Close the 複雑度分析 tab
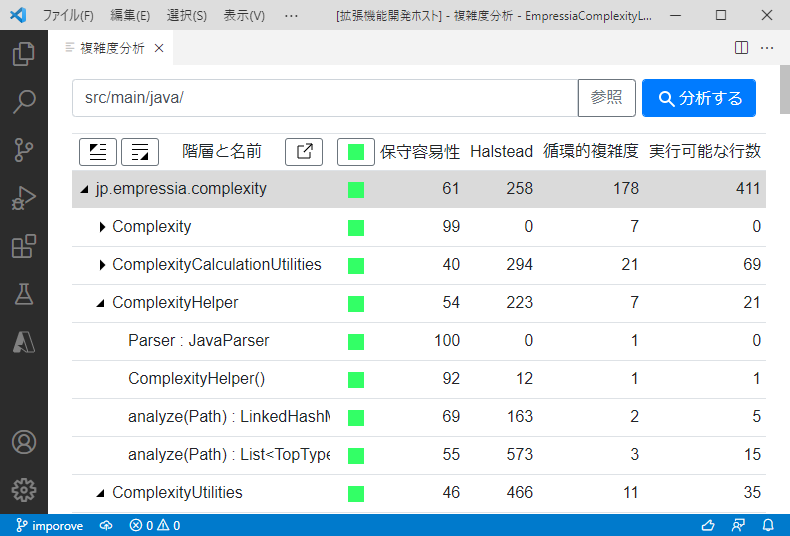 (x=159, y=48)
